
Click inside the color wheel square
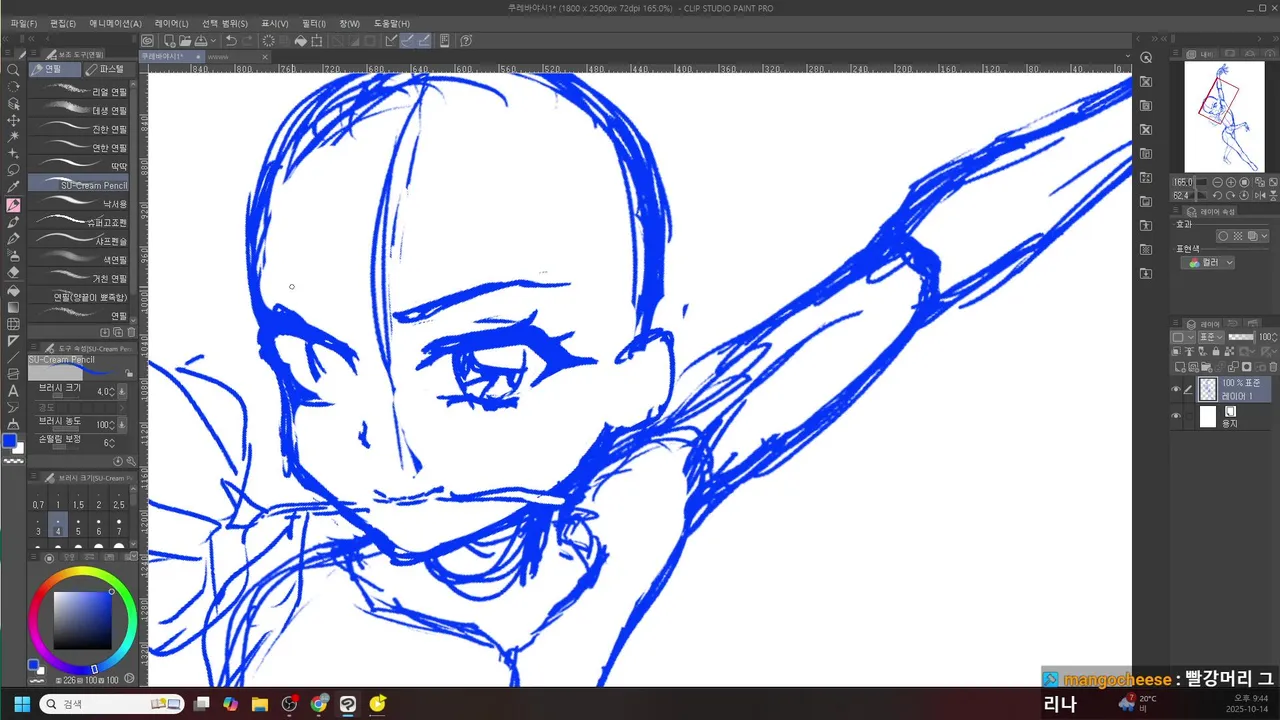pos(82,620)
